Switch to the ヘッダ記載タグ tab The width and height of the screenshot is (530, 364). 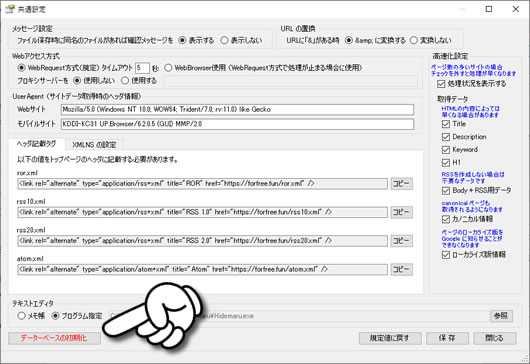point(37,144)
